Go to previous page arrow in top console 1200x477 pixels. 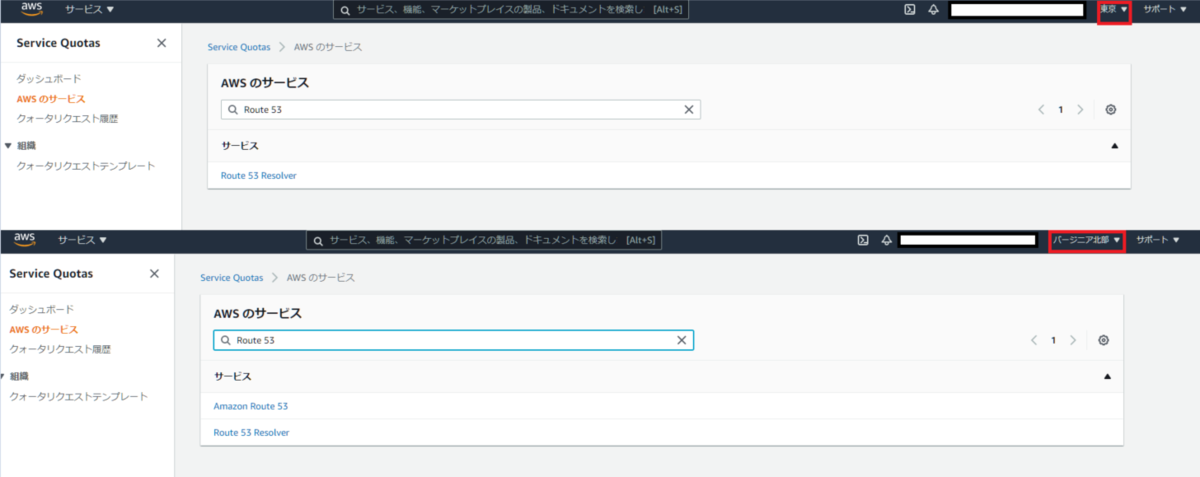tap(1041, 110)
